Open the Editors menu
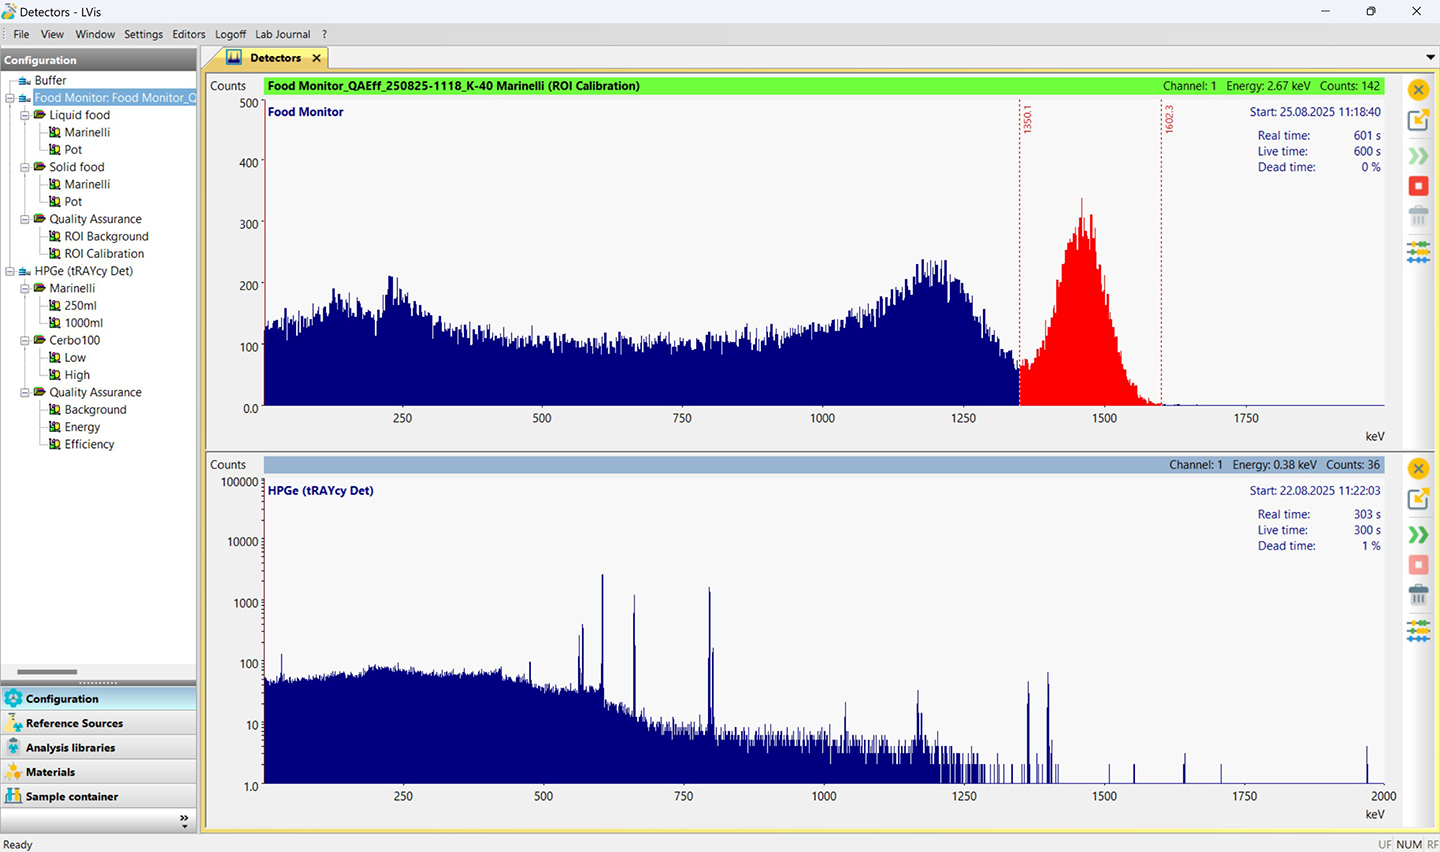The width and height of the screenshot is (1440, 852). pyautogui.click(x=188, y=34)
